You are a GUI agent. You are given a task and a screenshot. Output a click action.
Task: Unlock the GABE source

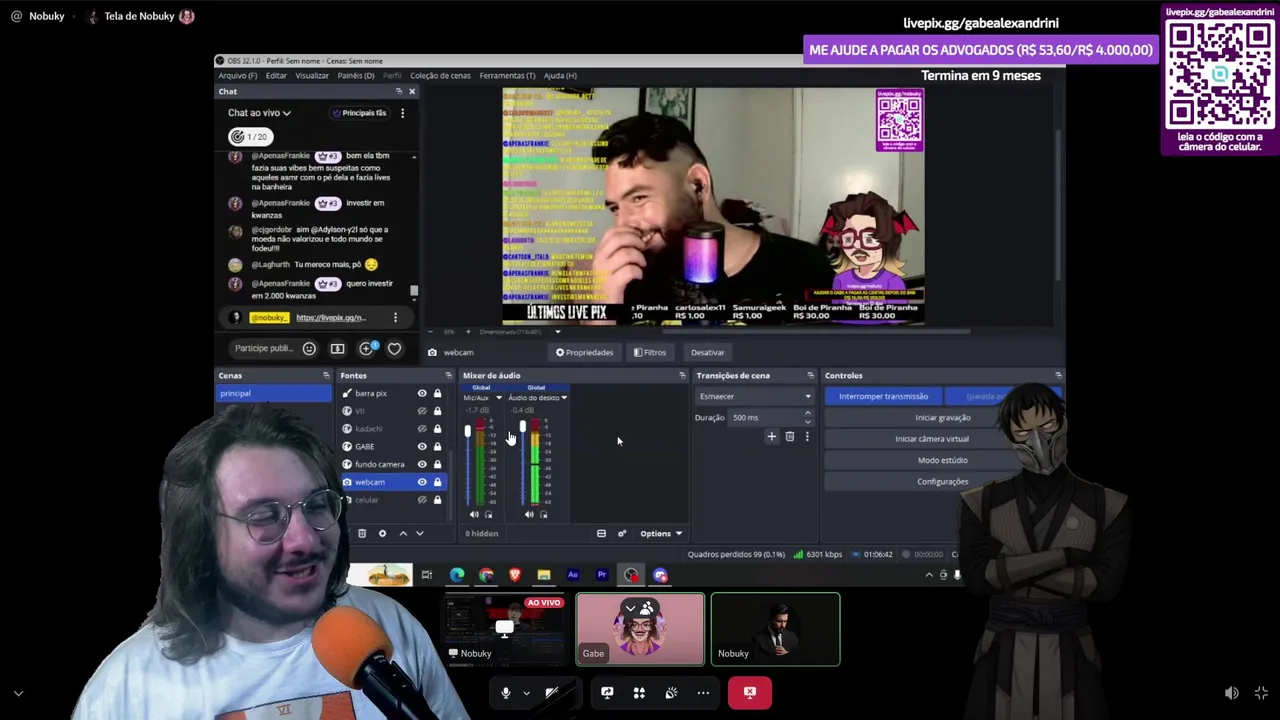coord(437,446)
